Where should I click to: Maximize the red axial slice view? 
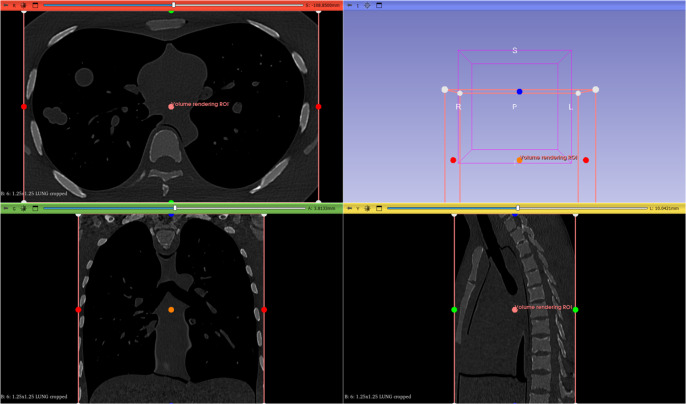pos(35,5)
